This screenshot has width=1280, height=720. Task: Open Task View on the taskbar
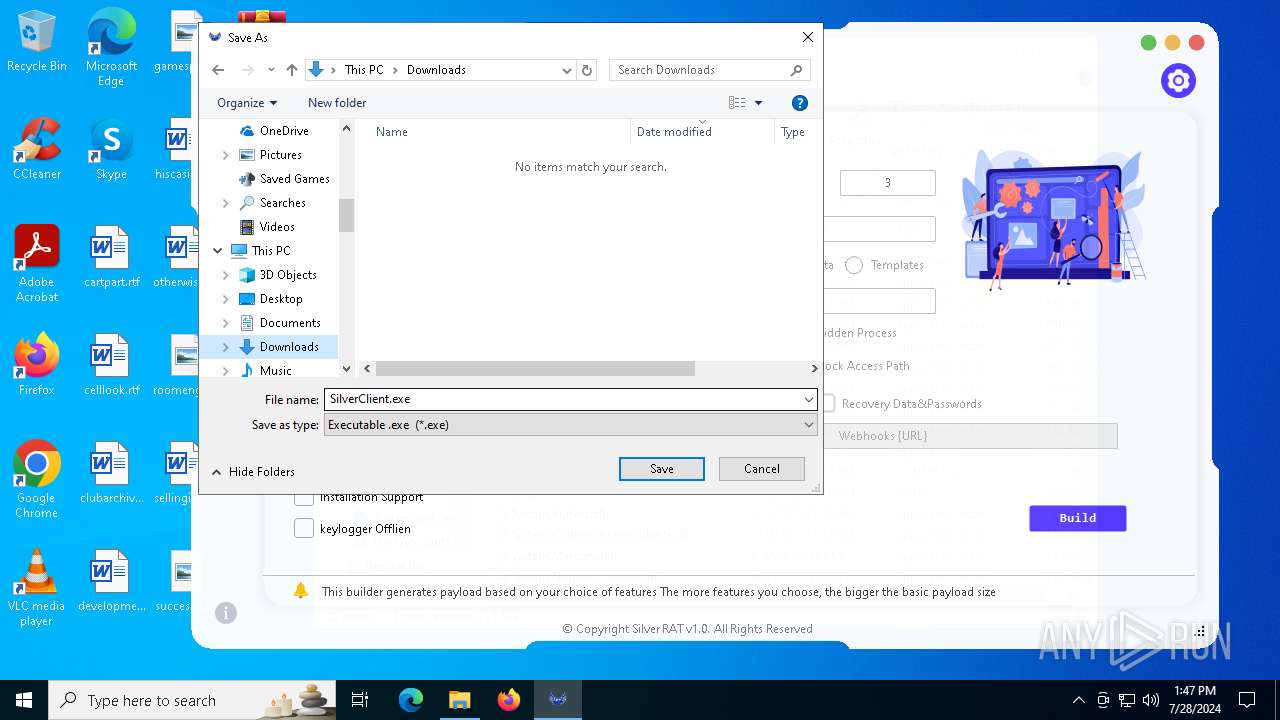(360, 700)
